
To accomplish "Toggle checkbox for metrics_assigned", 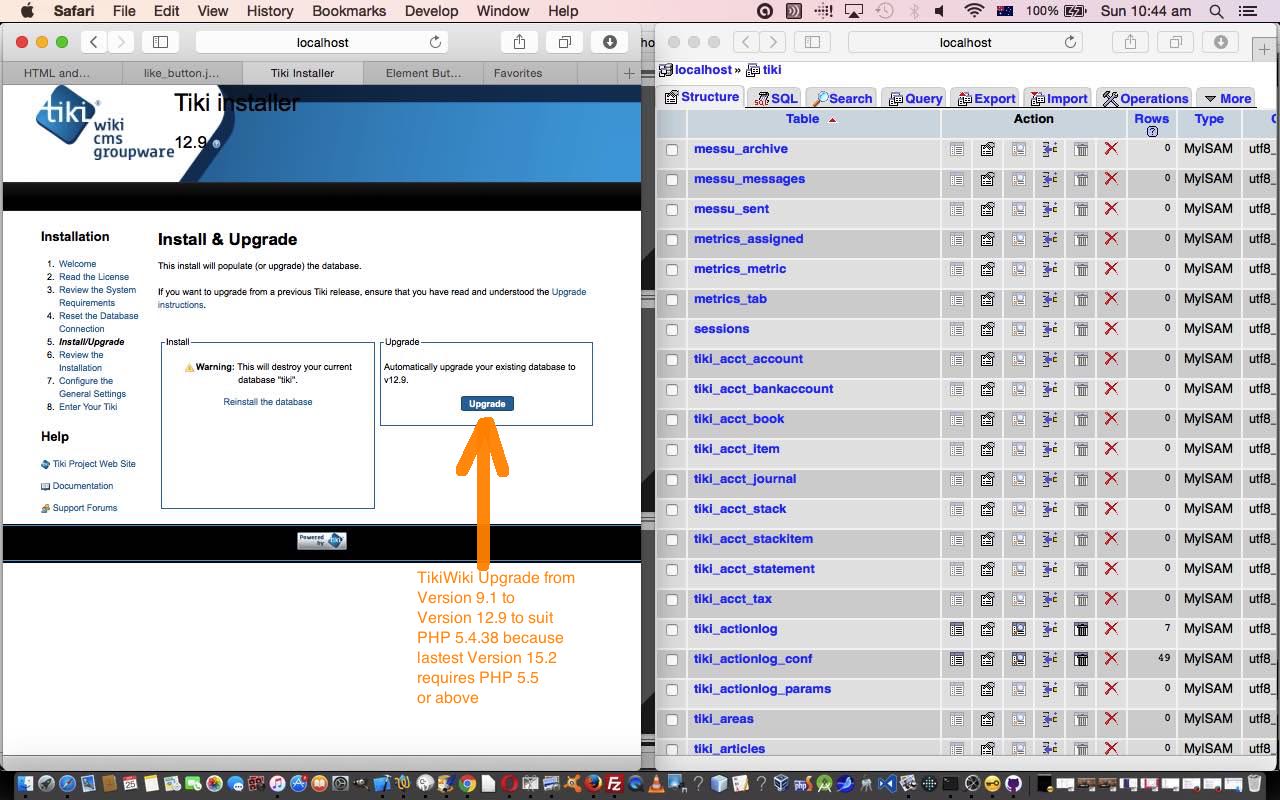I will tap(672, 240).
